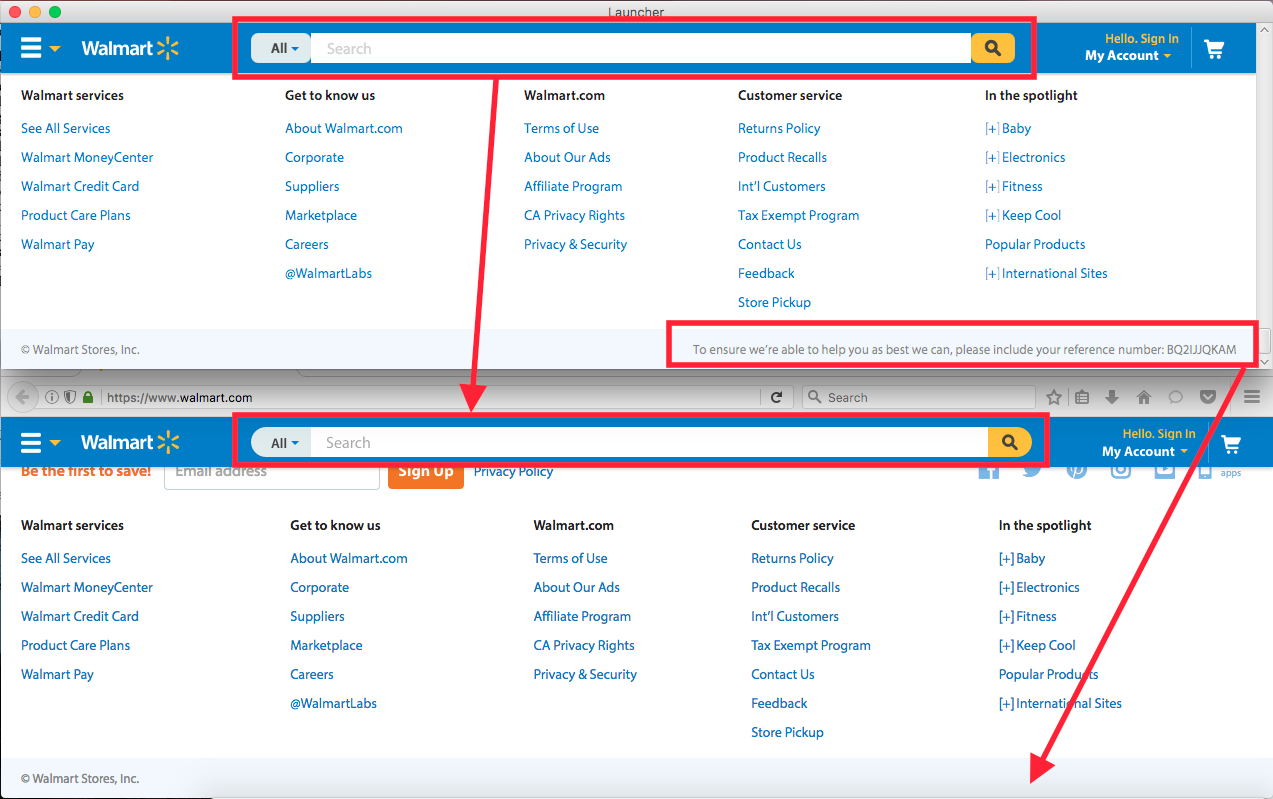Go to the Firefox home page icon

(x=1144, y=397)
